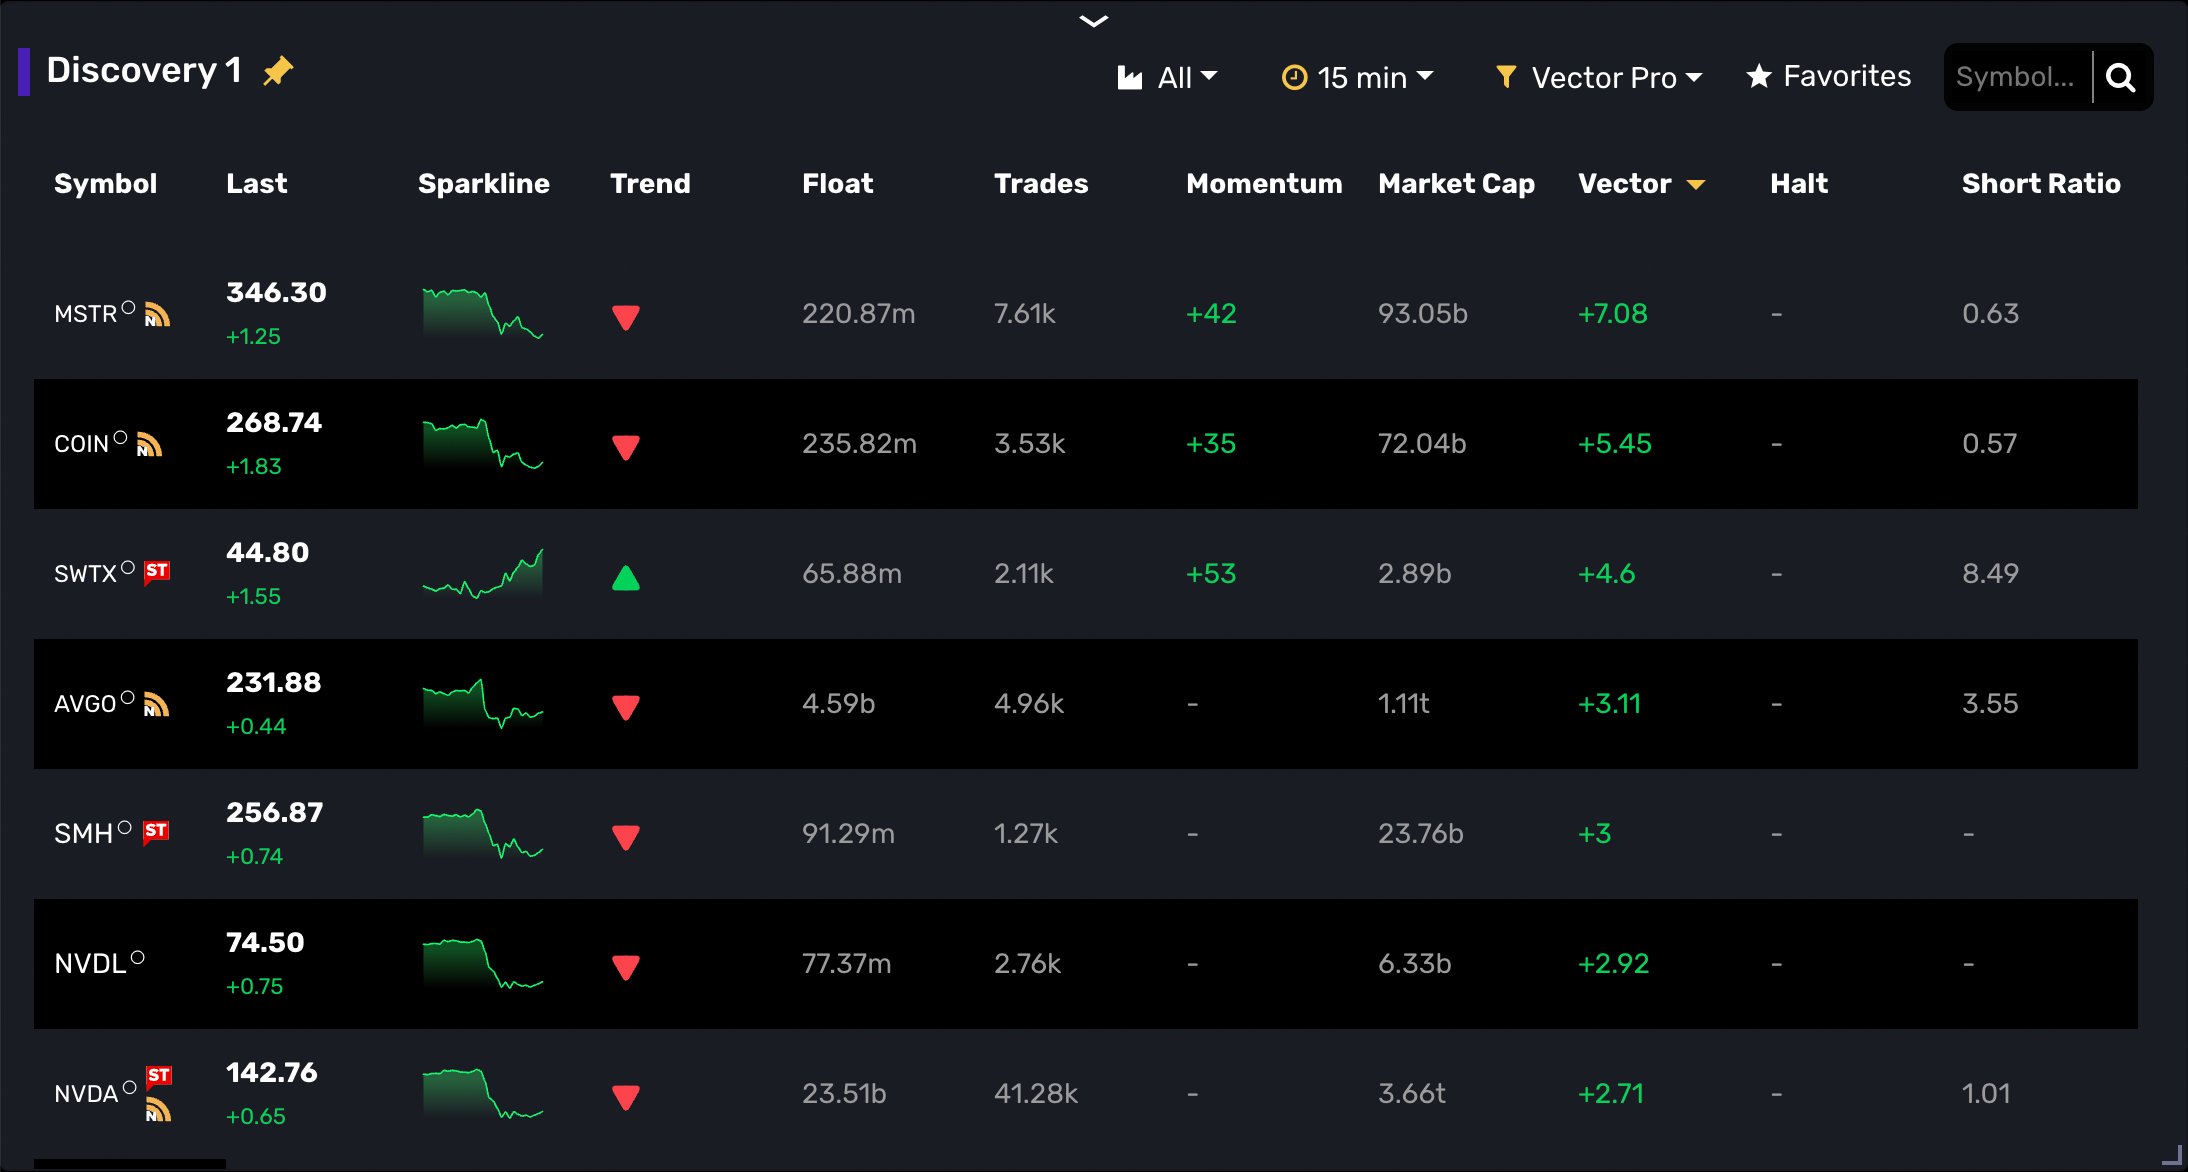Viewport: 2188px width, 1172px height.
Task: Click the pin icon beside Discovery 1
Action: pyautogui.click(x=278, y=71)
